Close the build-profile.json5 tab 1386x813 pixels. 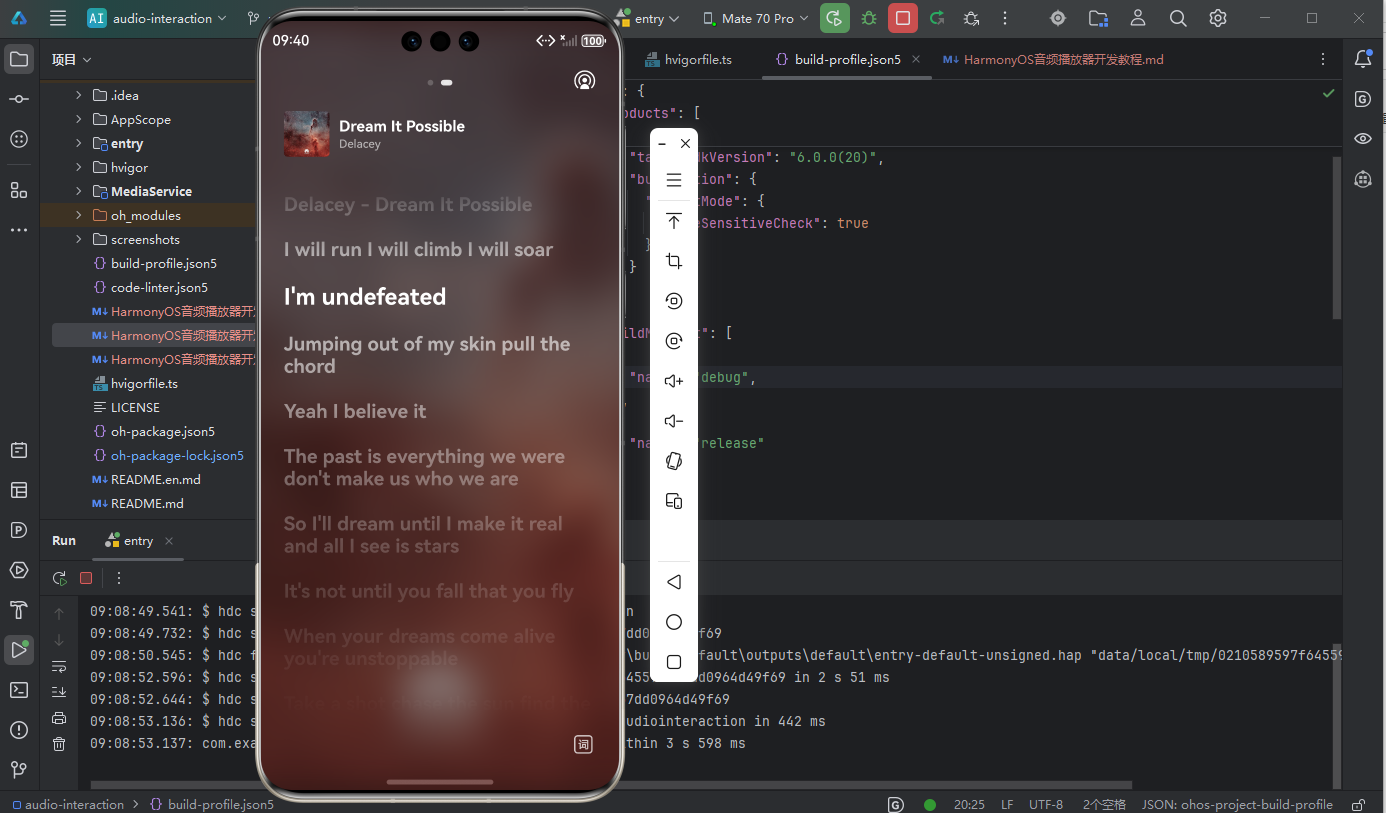(916, 59)
